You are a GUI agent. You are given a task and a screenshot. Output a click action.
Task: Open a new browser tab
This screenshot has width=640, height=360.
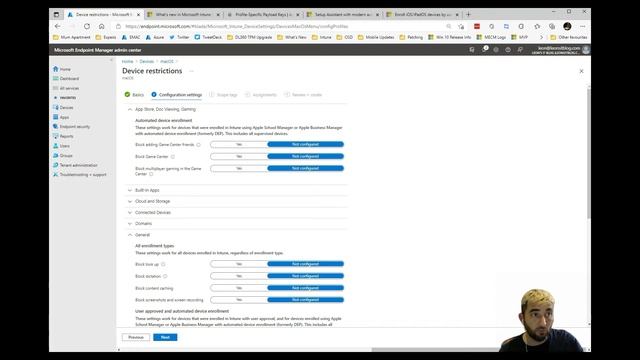tap(468, 14)
